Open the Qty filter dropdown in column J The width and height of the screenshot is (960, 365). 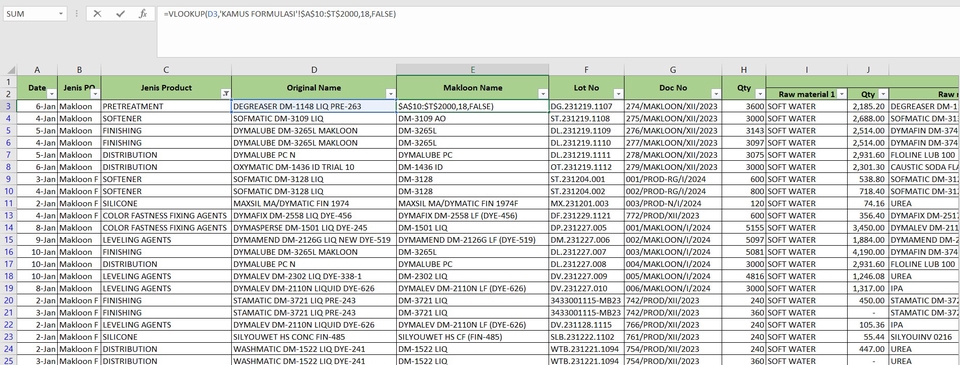tap(883, 94)
